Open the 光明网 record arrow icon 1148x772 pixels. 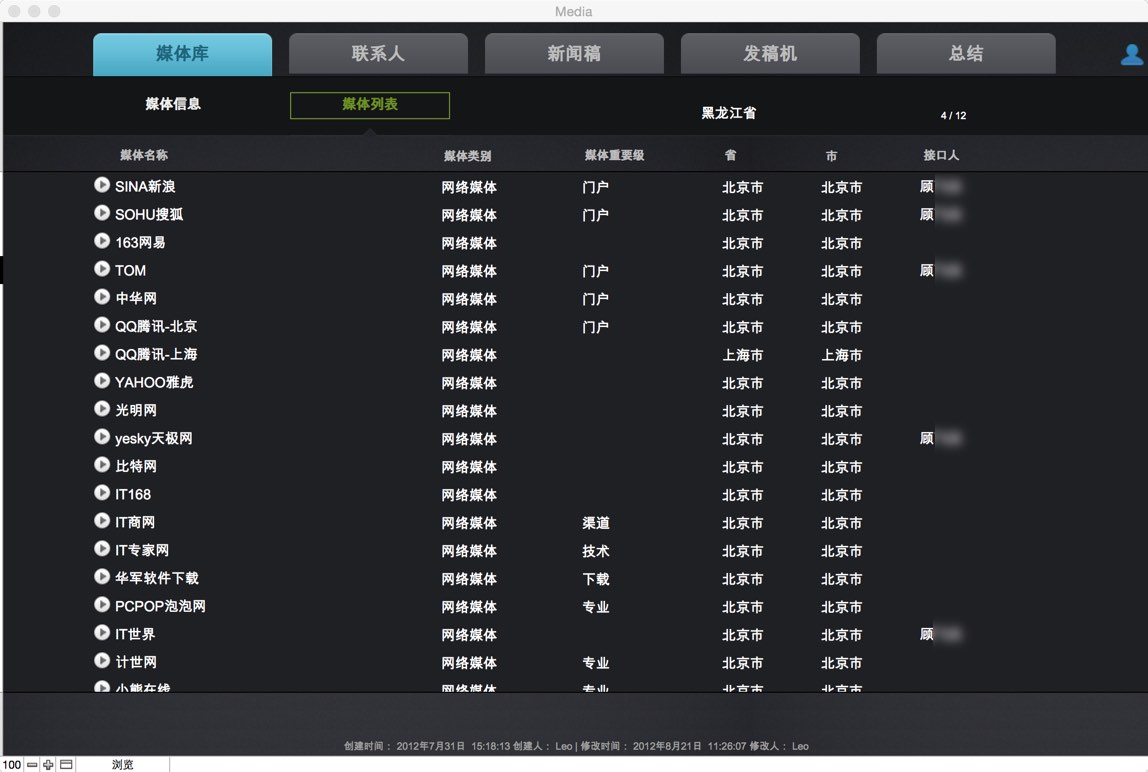(x=102, y=409)
